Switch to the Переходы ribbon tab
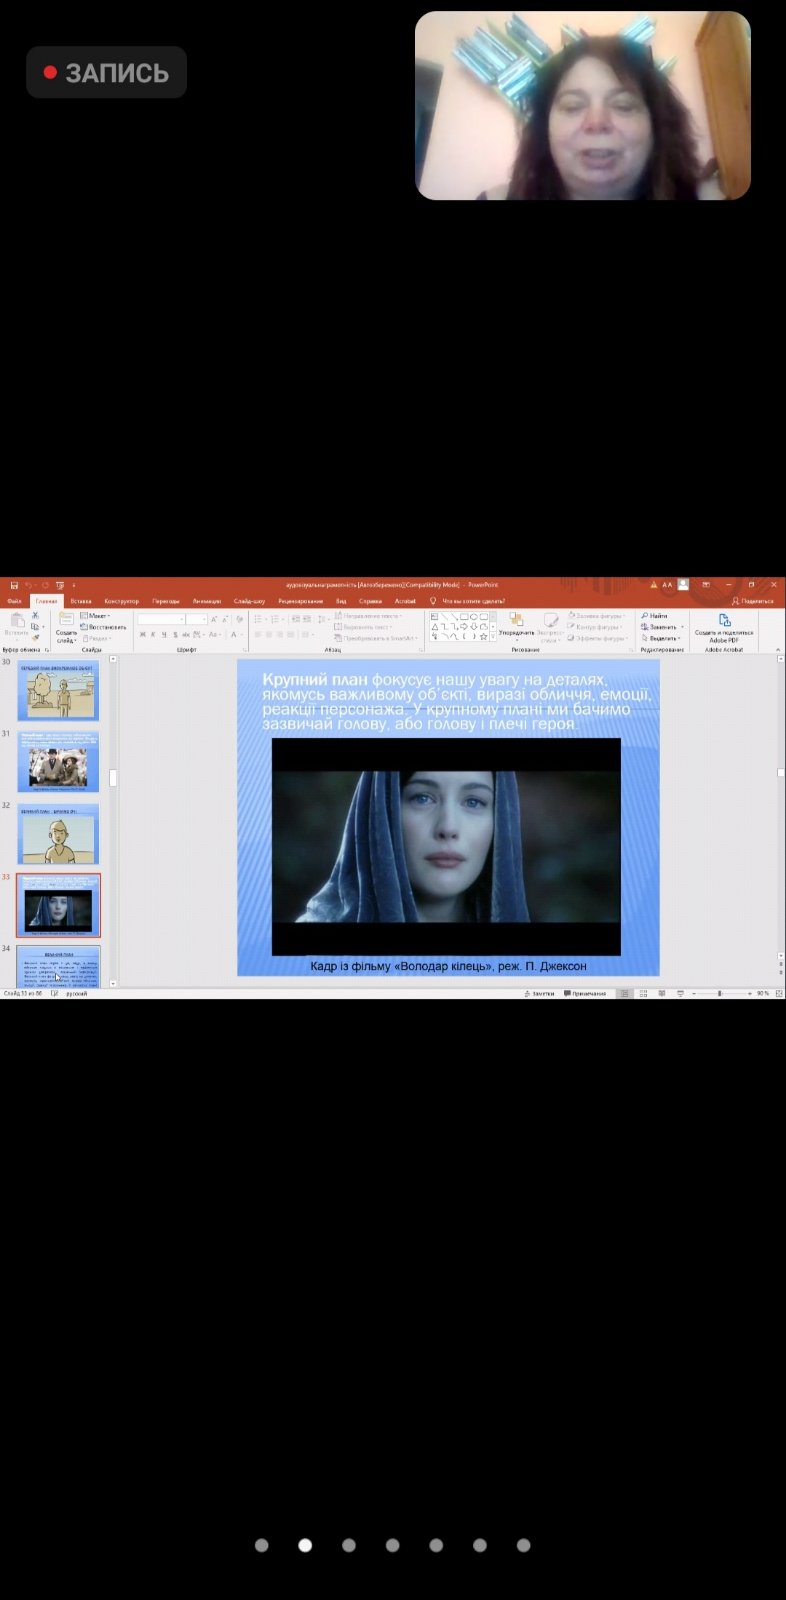Screen dimensions: 786x1600 coord(166,601)
